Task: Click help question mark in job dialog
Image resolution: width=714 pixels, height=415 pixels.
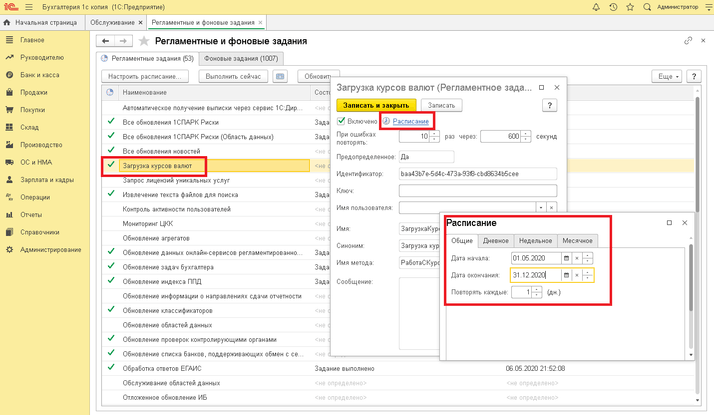Action: pos(549,105)
